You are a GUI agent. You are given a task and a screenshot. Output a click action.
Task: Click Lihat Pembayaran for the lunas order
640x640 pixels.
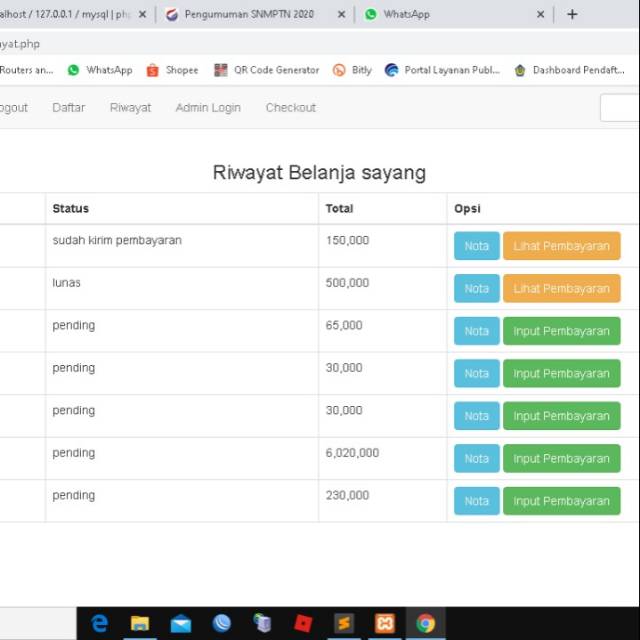pos(561,289)
